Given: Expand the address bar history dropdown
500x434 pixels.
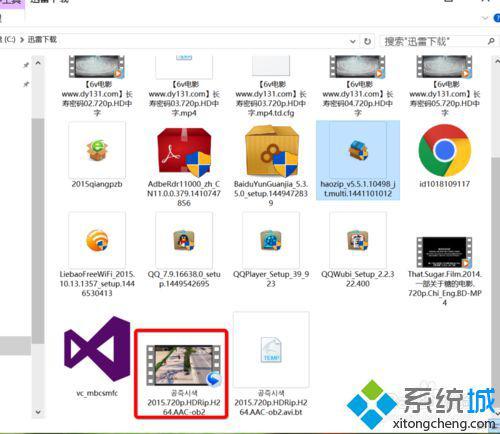Looking at the screenshot, I should pos(353,42).
